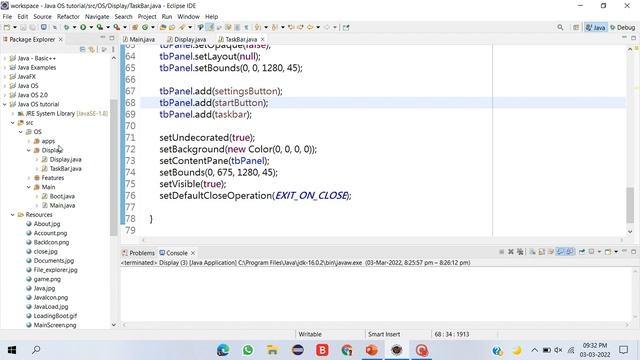
Task: Click the Pin Editor toolbar icon
Action: click(x=346, y=27)
